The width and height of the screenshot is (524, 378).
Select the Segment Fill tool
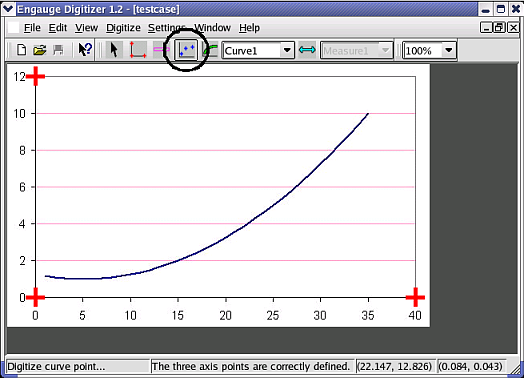[x=211, y=50]
